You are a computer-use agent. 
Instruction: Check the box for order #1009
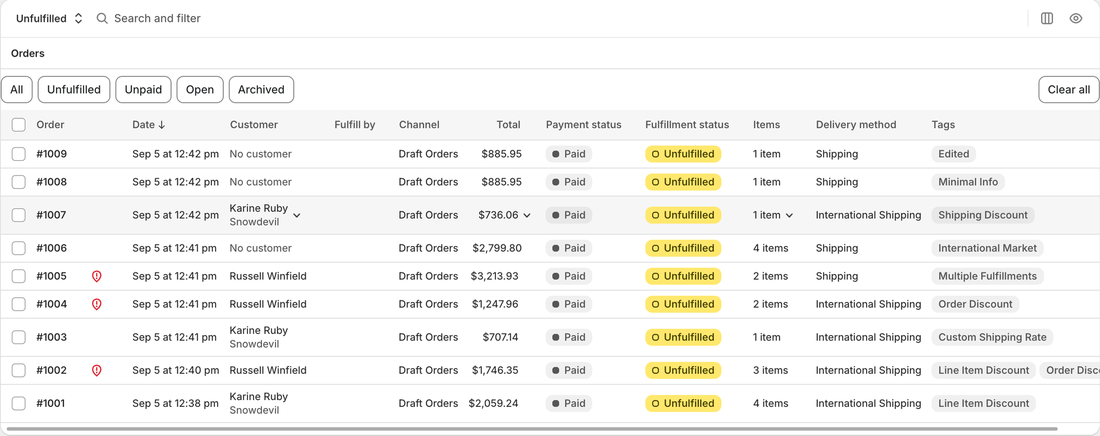19,154
